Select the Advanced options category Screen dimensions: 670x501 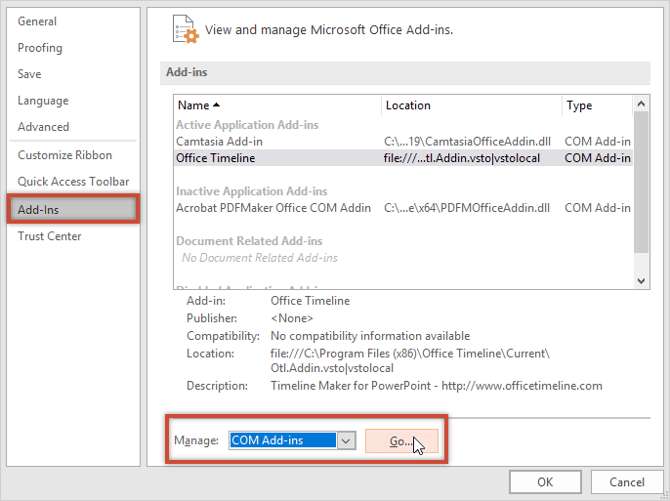click(43, 127)
